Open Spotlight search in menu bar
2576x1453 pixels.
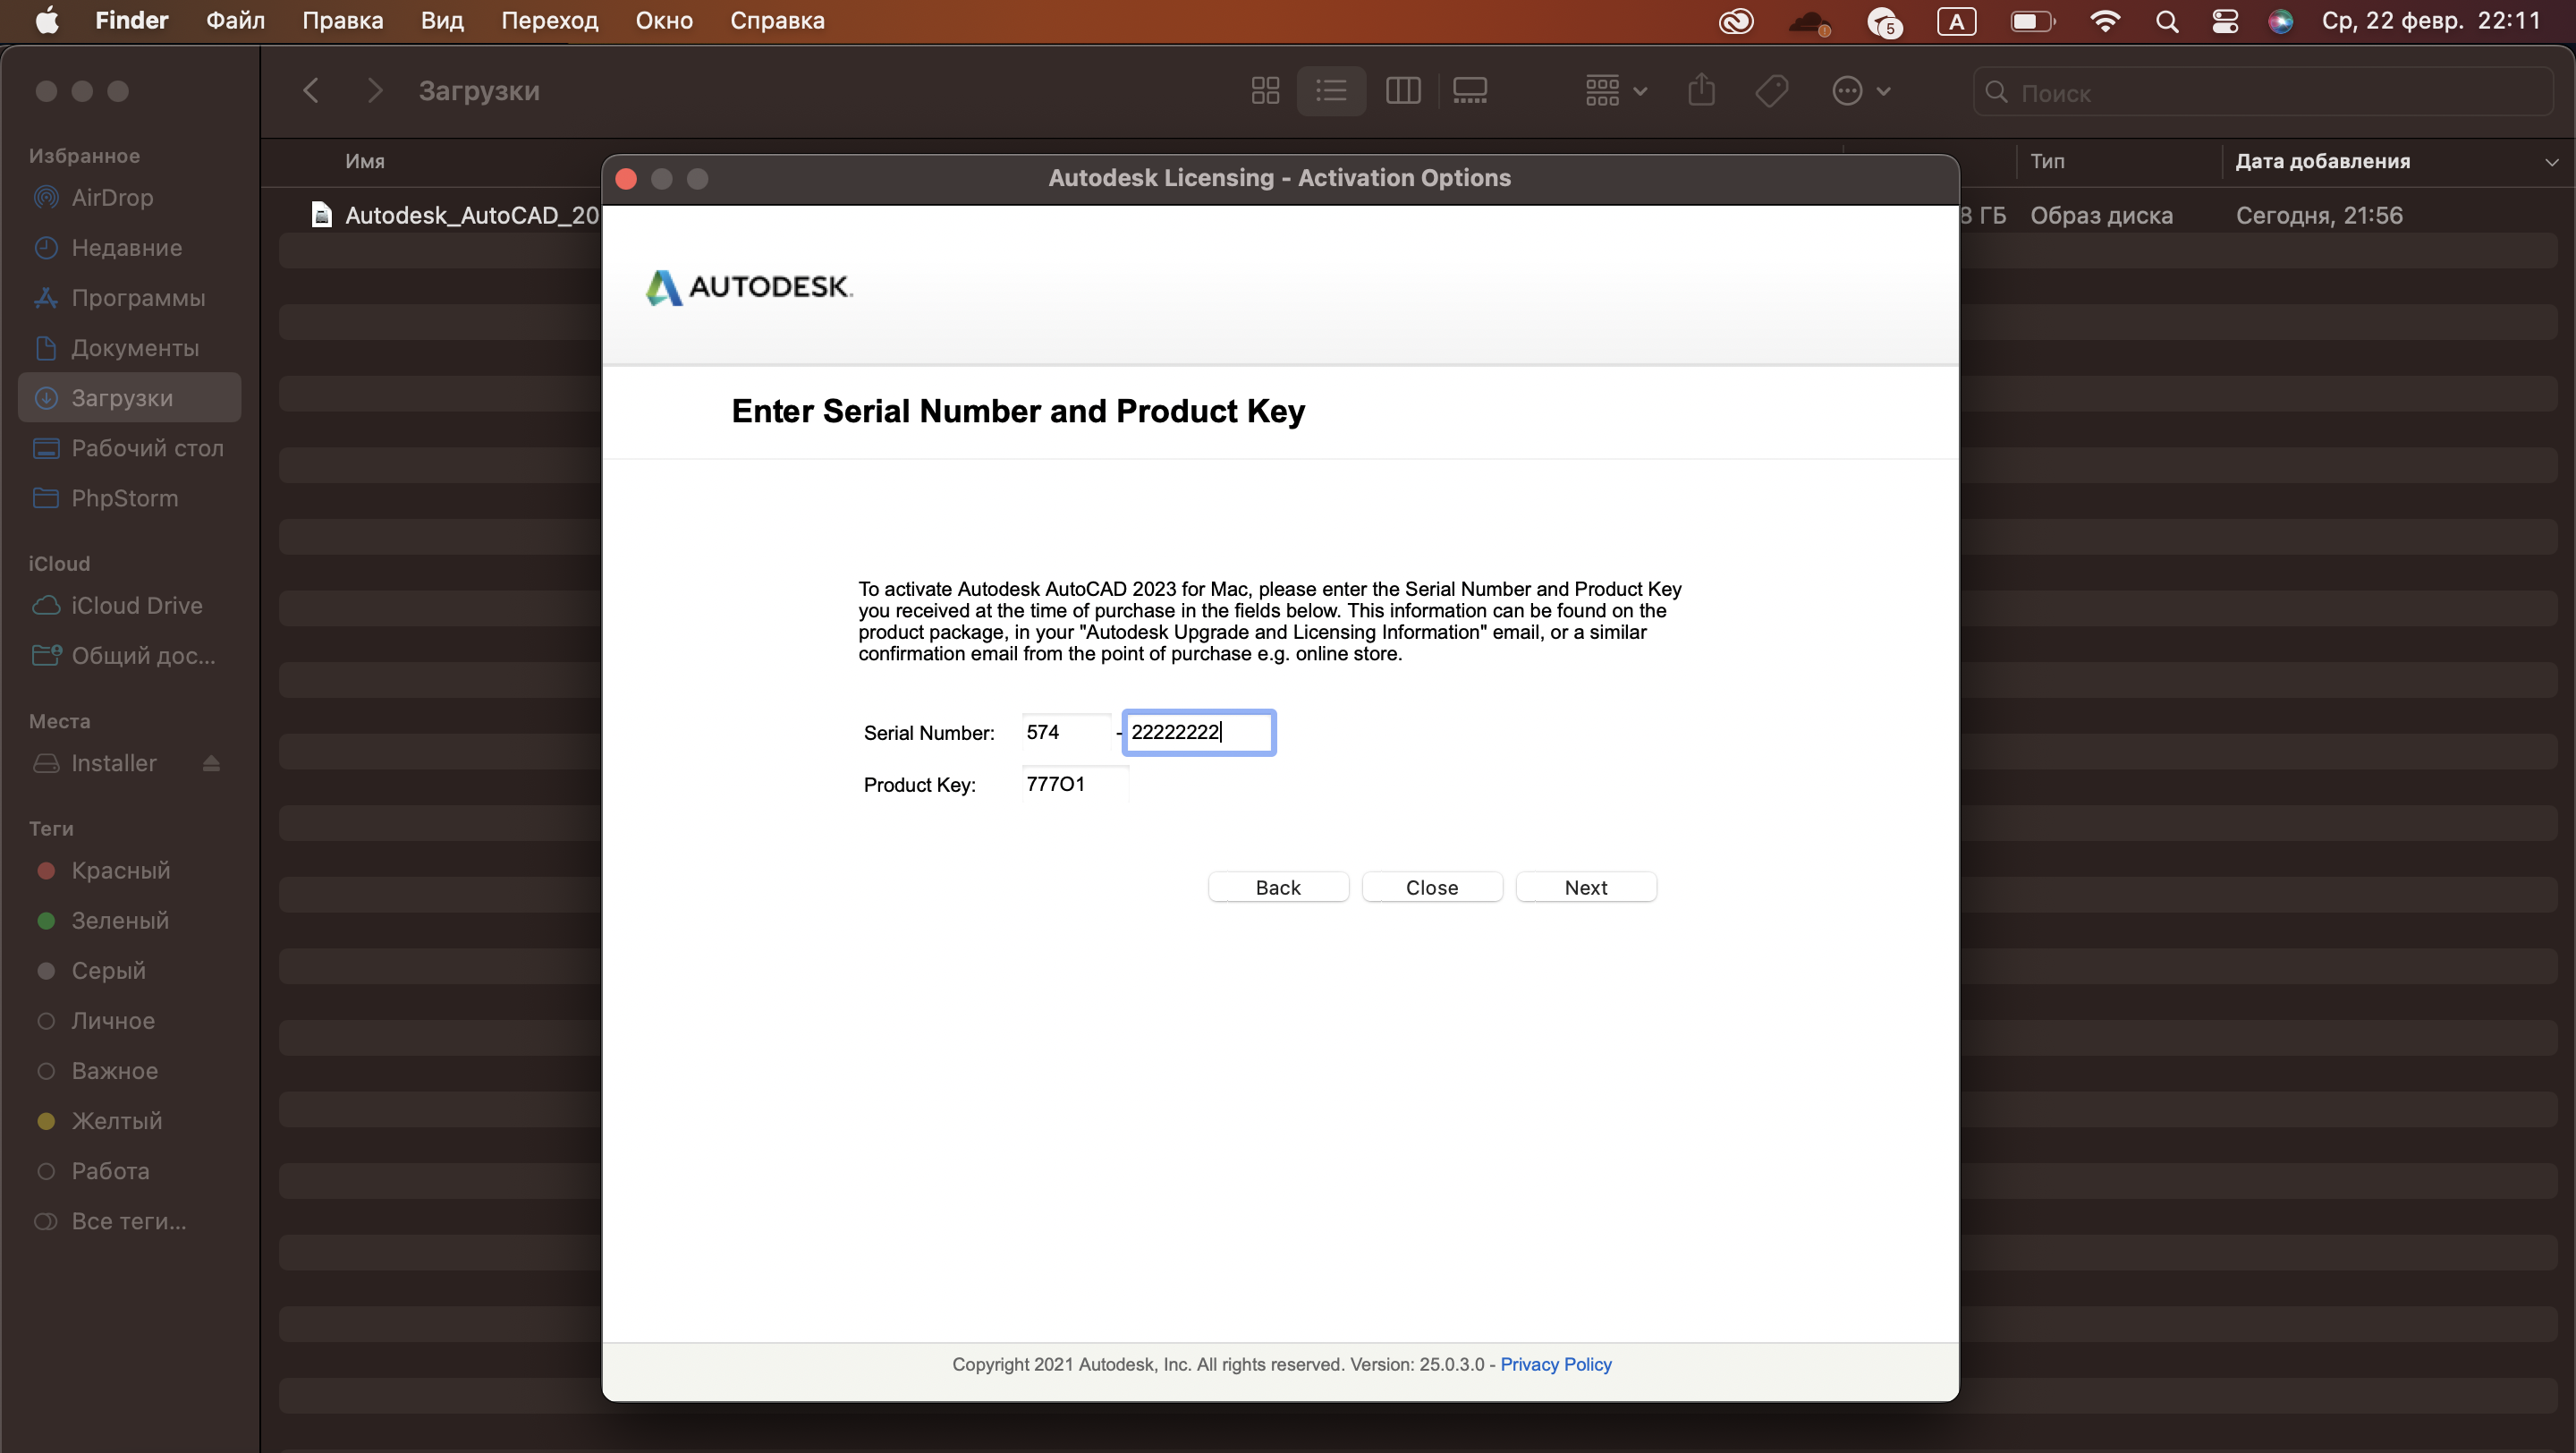click(x=2166, y=21)
